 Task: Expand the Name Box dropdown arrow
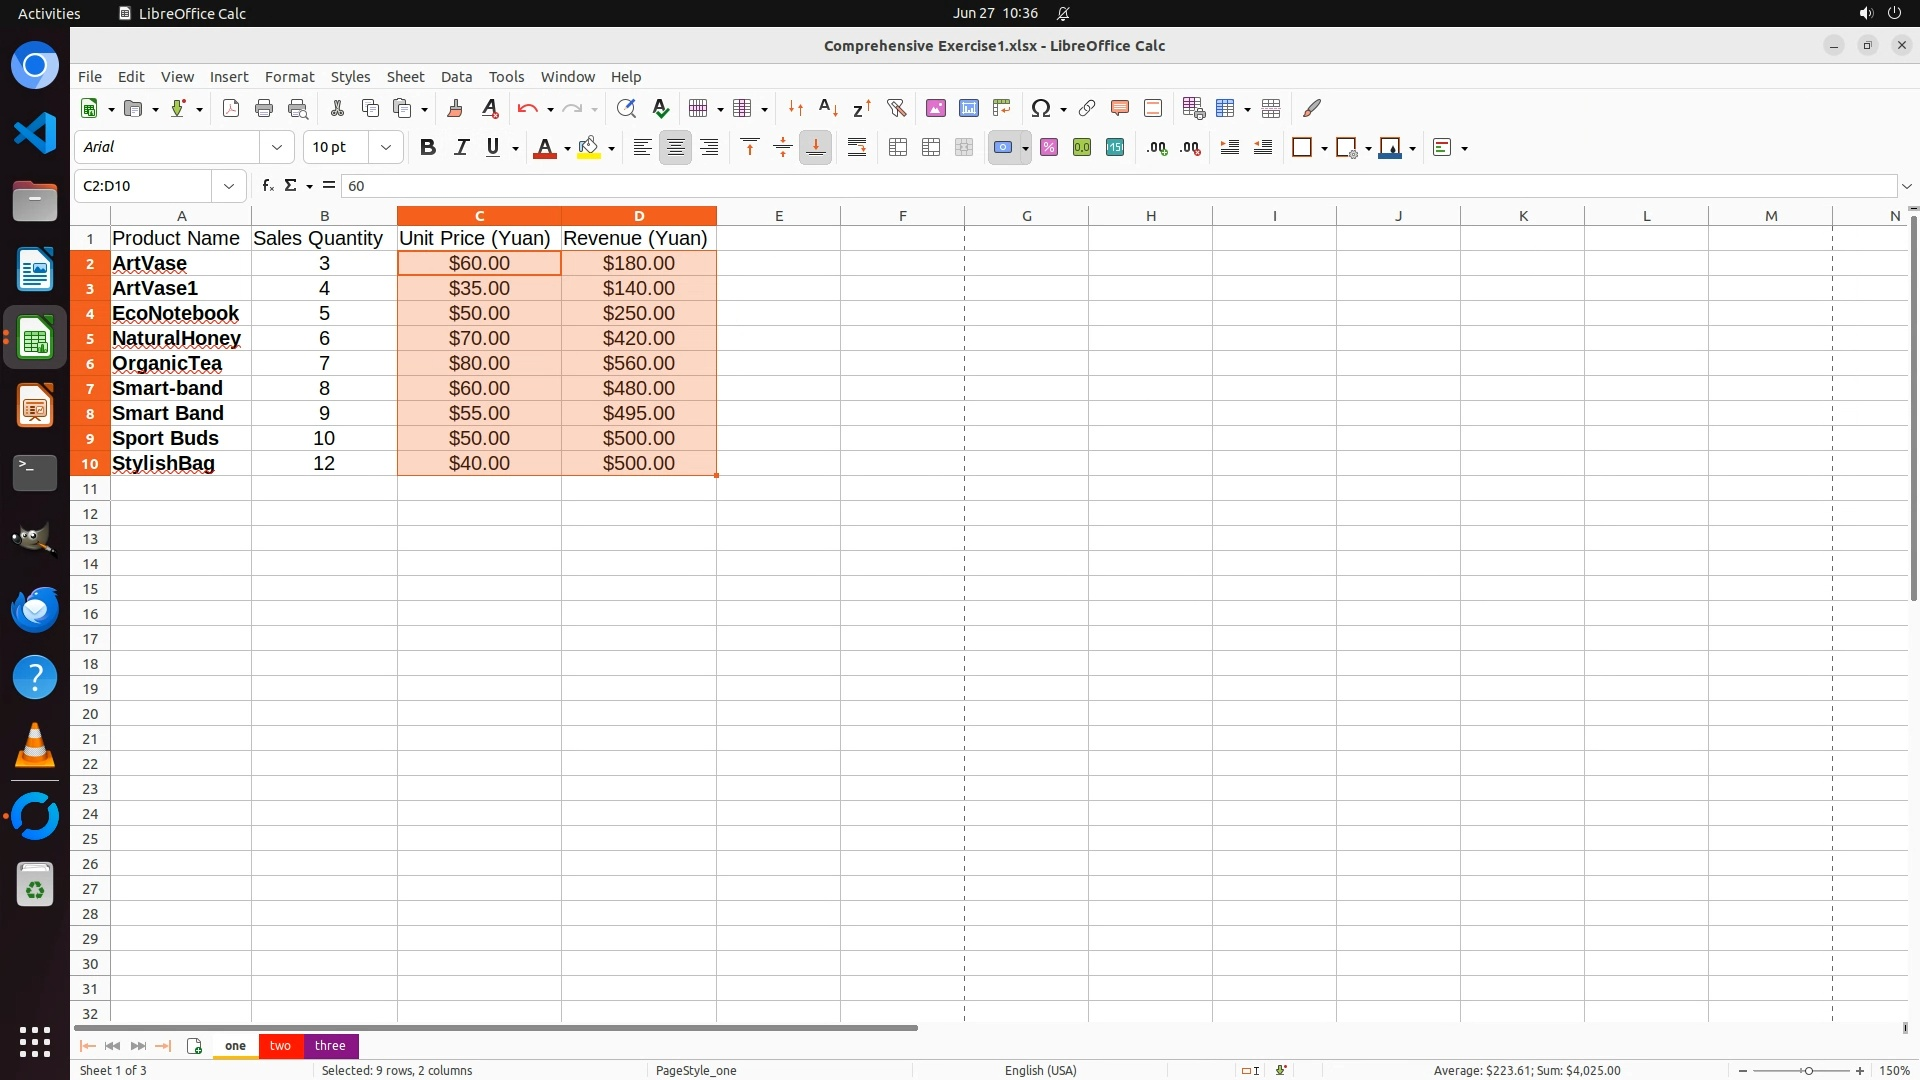[229, 186]
